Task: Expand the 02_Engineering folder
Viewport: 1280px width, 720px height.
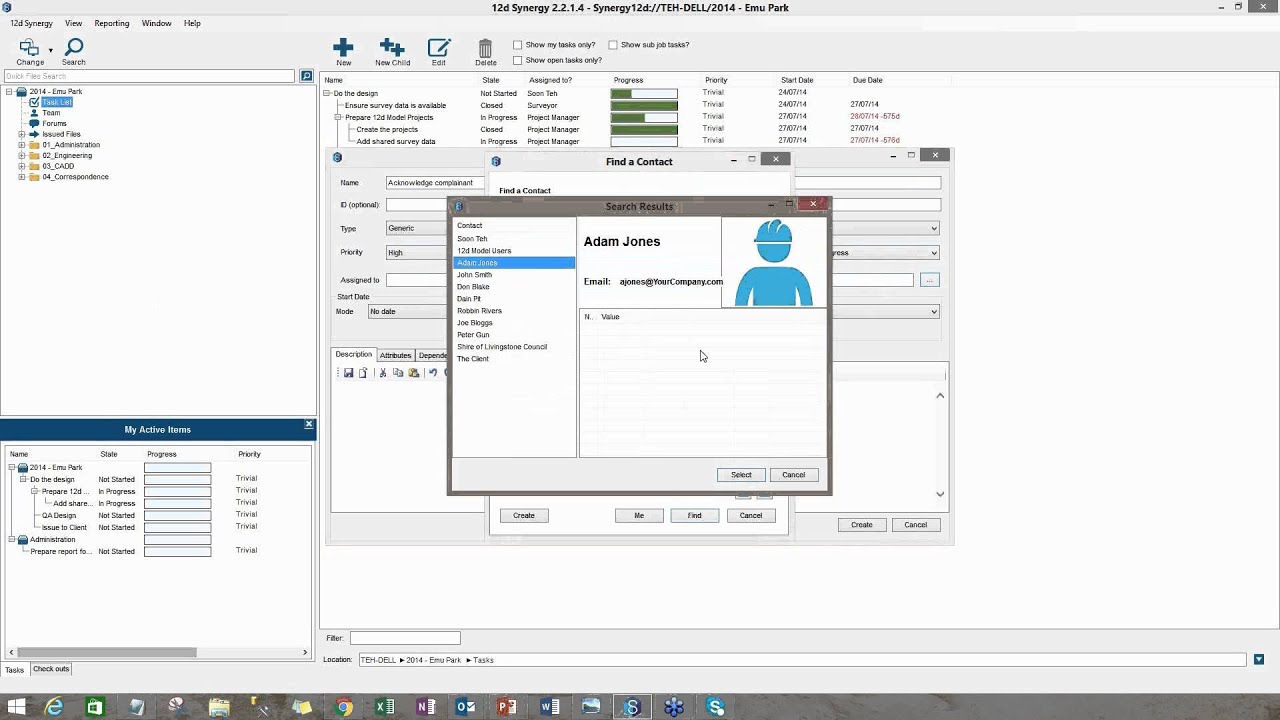Action: pyautogui.click(x=22, y=156)
